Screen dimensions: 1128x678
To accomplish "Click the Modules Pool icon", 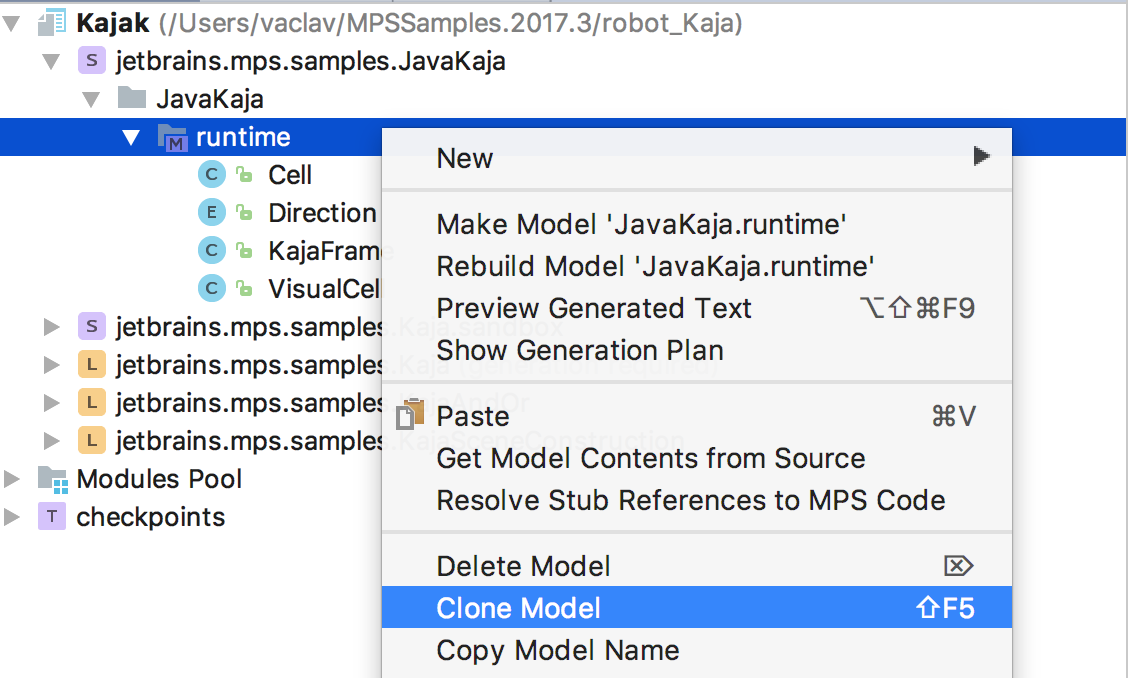I will [x=53, y=479].
